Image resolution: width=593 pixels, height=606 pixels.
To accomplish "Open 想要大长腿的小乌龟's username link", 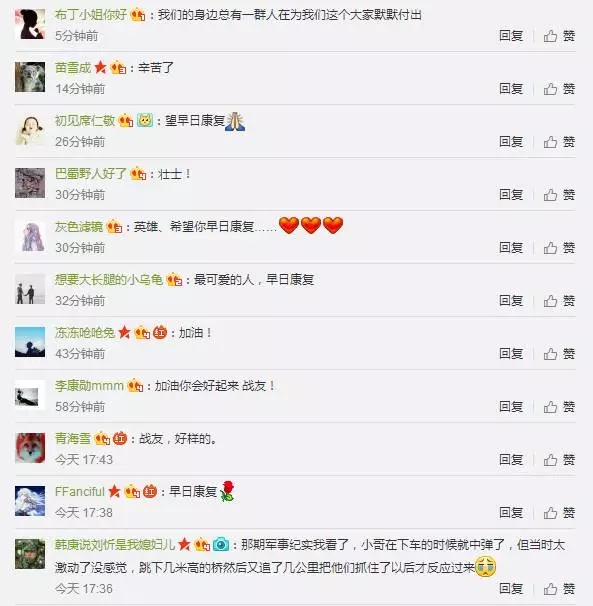I will 109,279.
